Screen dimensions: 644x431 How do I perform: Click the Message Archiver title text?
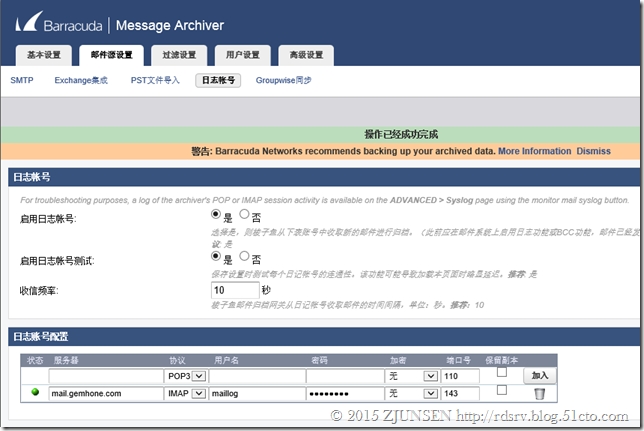[170, 25]
